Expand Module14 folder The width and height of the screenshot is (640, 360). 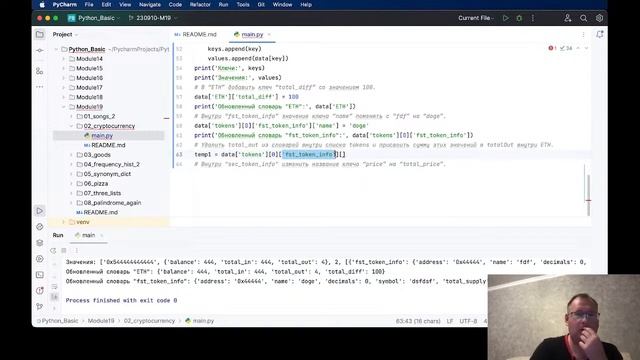[x=64, y=59]
